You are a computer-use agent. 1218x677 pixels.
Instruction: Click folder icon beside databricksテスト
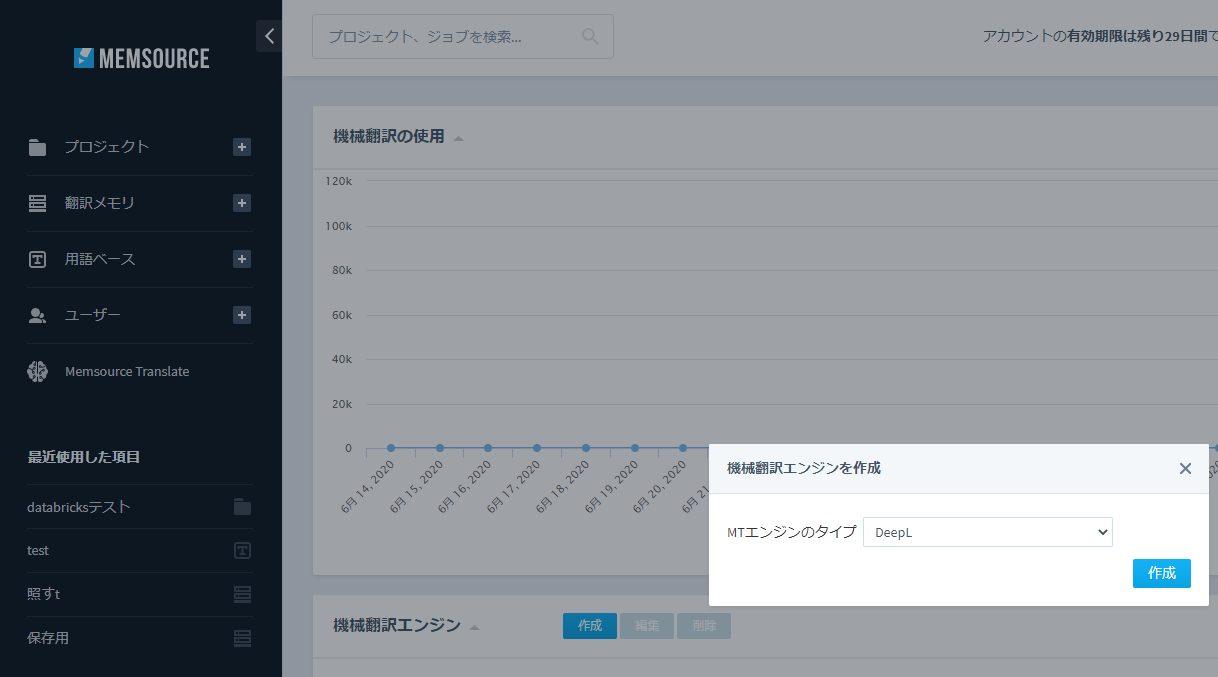(x=242, y=507)
